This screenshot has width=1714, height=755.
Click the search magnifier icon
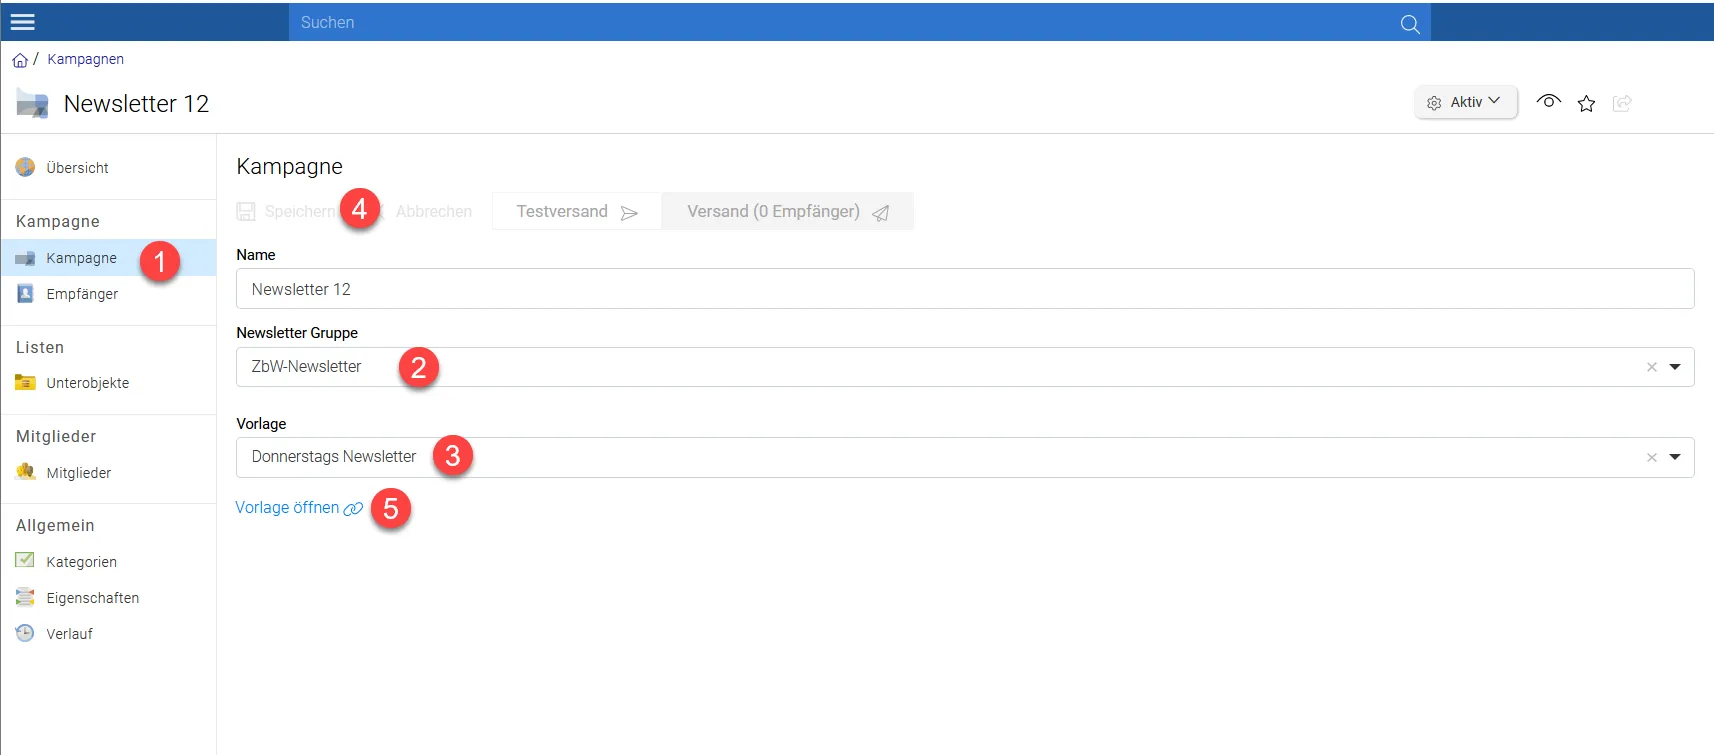(1410, 24)
